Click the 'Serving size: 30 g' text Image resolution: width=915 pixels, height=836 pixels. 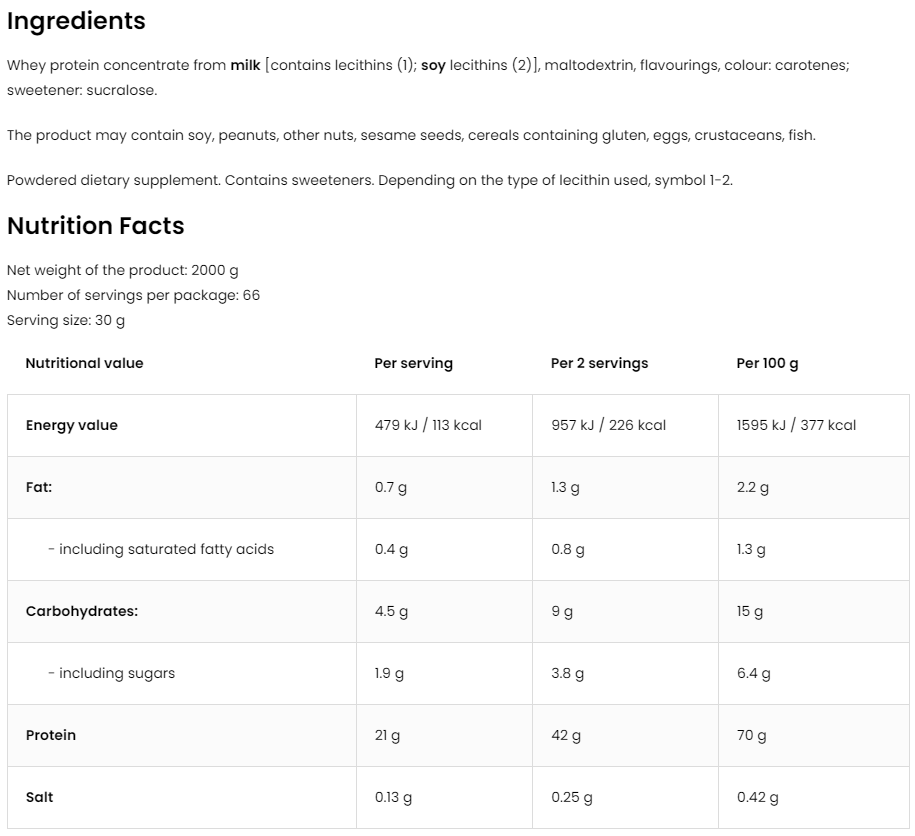[x=66, y=321]
